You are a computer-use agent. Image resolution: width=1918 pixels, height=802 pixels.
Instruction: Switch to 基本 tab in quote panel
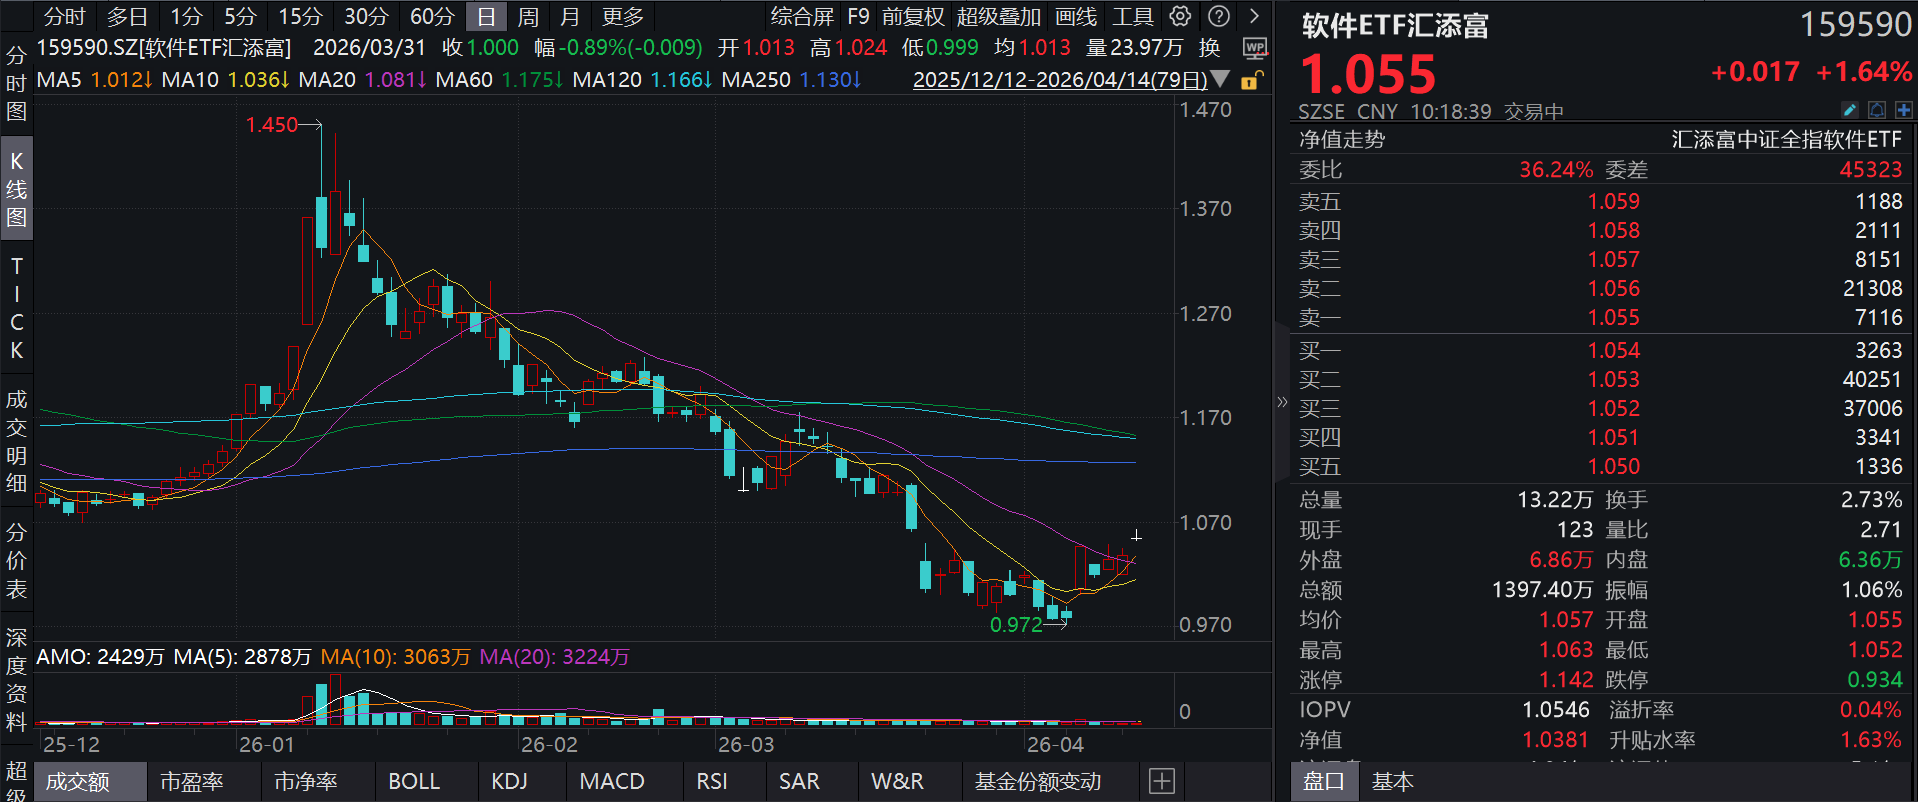coord(1392,781)
